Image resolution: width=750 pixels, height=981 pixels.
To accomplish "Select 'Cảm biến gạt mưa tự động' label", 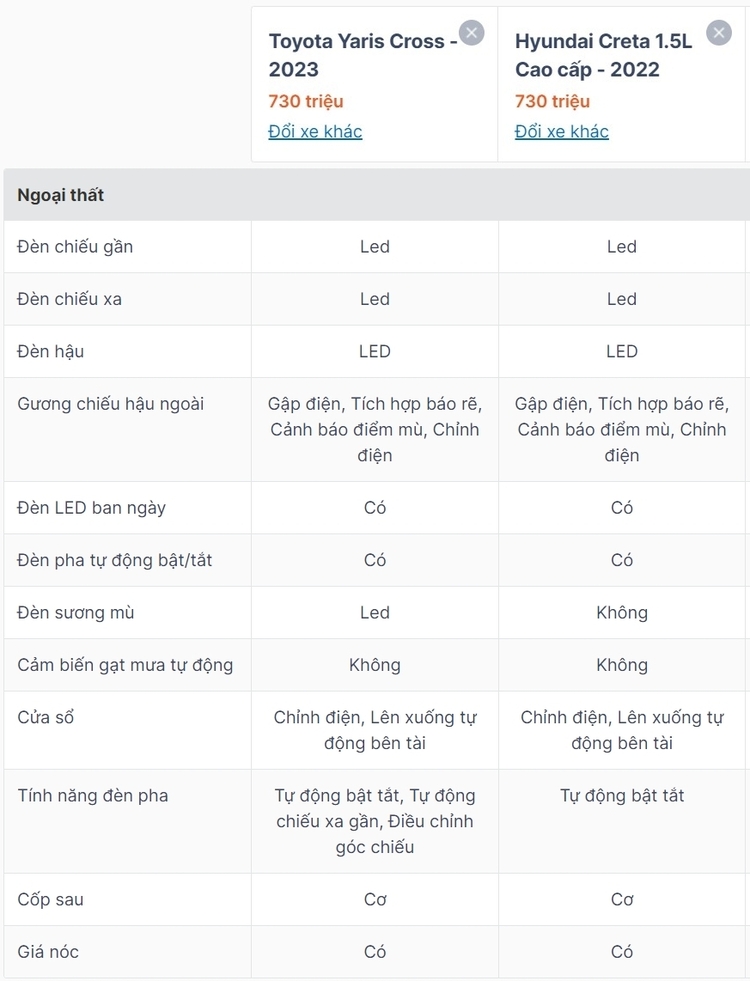I will point(125,665).
